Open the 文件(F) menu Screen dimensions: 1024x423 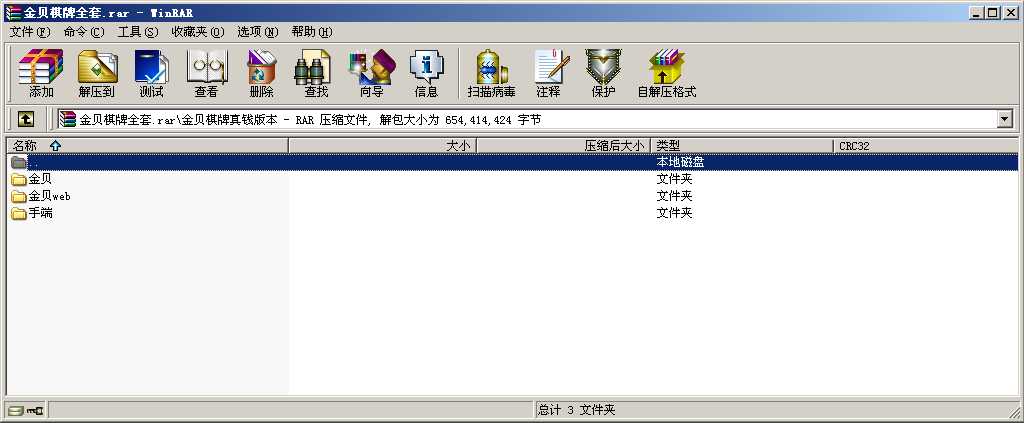pyautogui.click(x=29, y=31)
